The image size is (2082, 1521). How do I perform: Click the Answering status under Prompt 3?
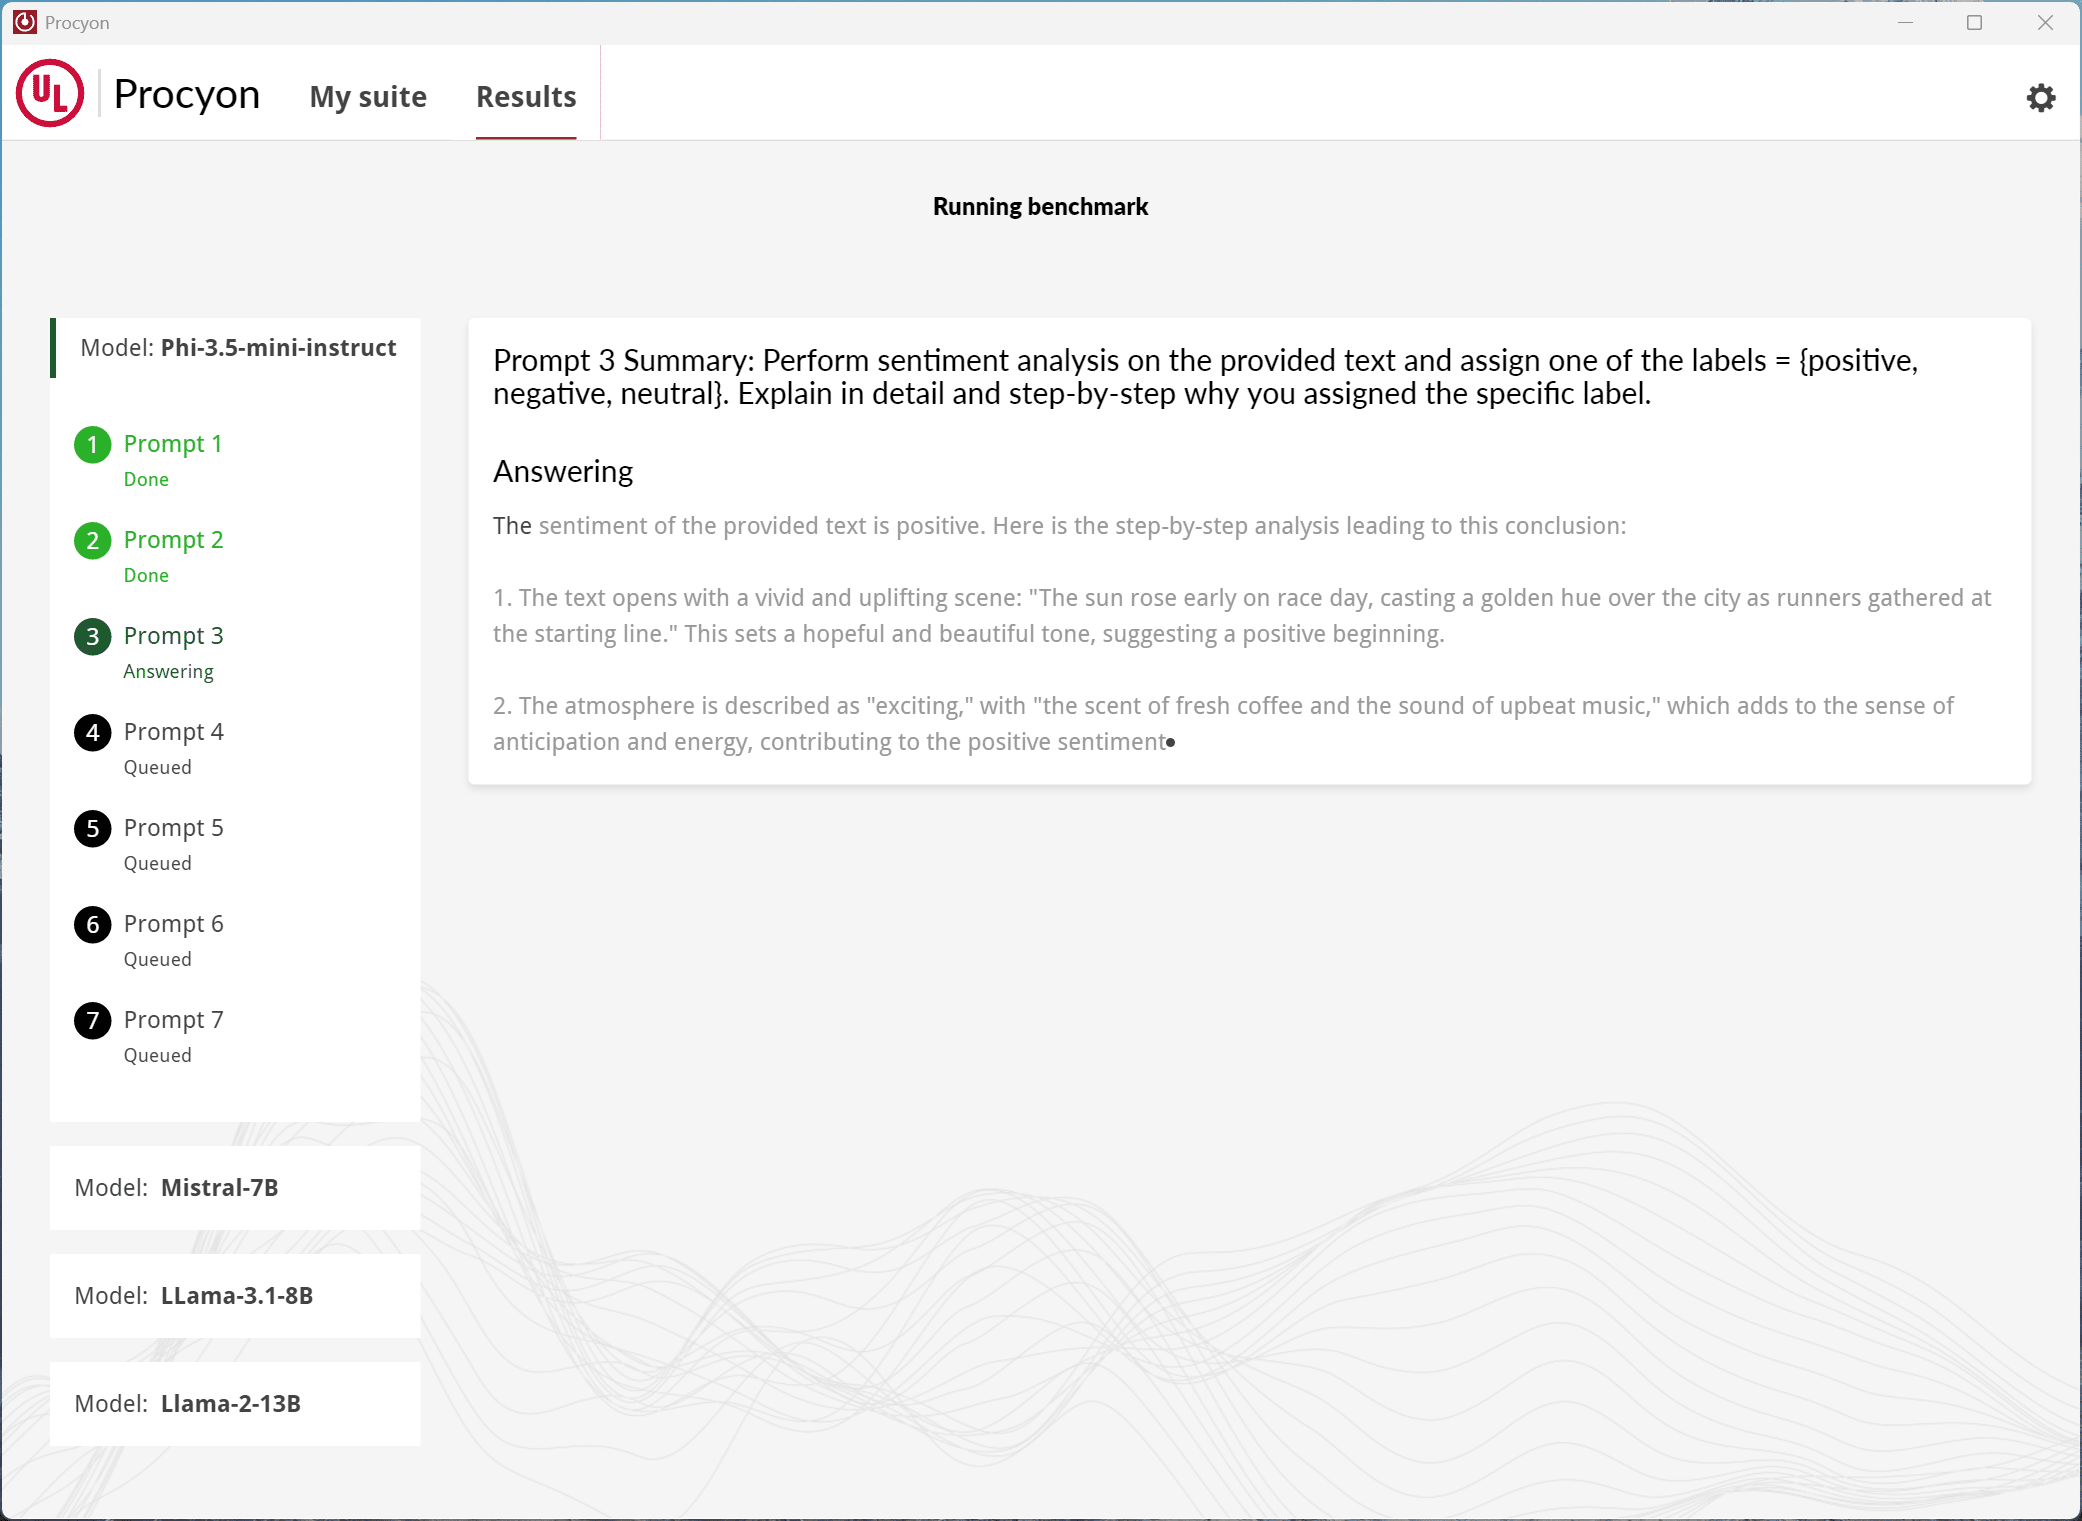click(x=168, y=671)
